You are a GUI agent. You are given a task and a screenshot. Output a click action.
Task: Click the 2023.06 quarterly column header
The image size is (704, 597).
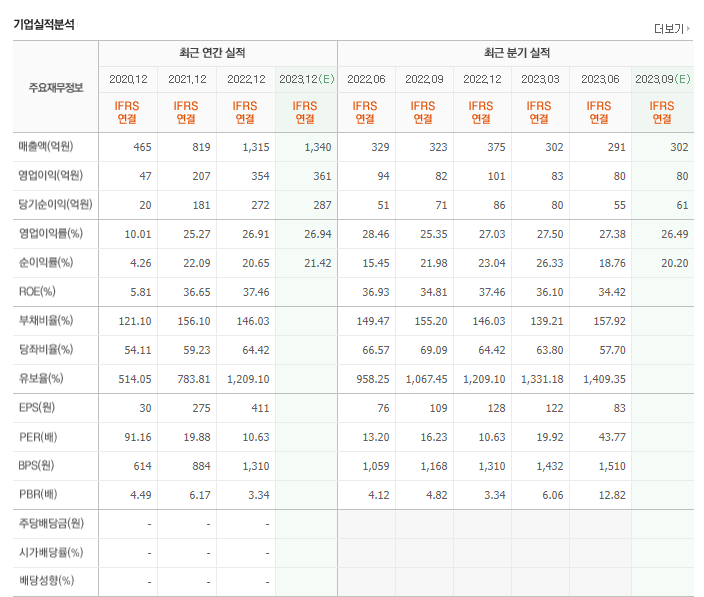coord(600,79)
